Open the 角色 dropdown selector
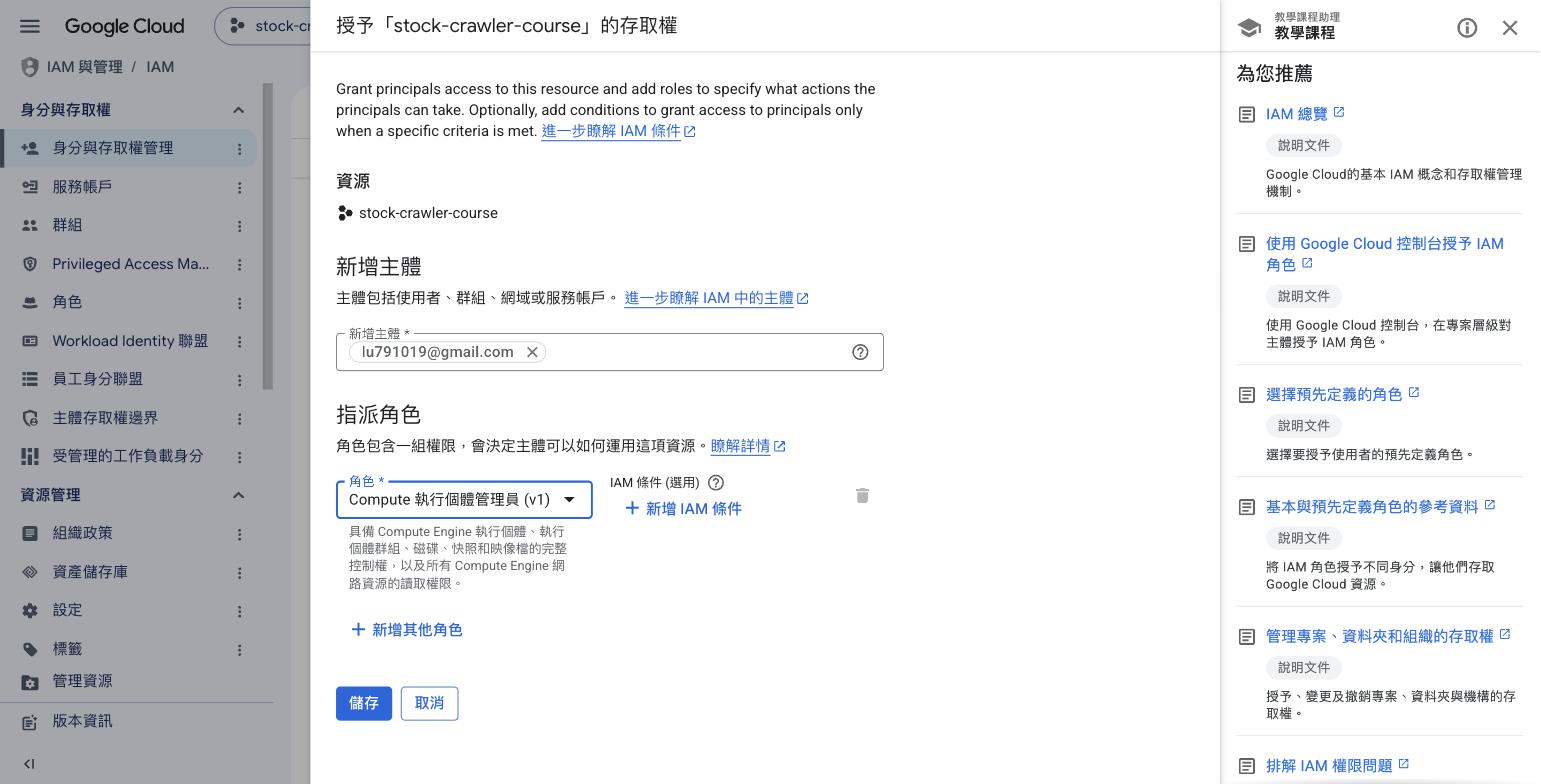The image size is (1541, 784). (x=464, y=500)
